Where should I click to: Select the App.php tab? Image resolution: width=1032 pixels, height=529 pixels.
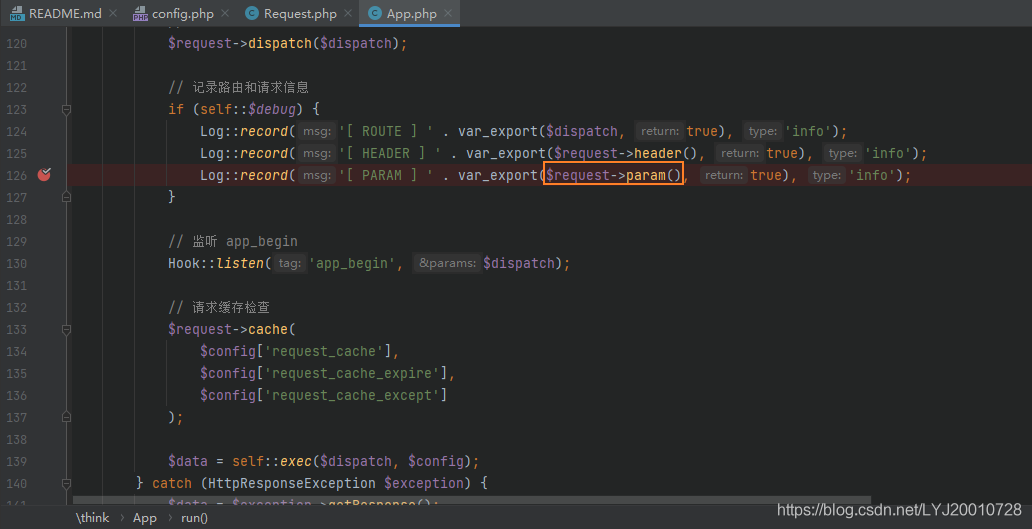[411, 13]
